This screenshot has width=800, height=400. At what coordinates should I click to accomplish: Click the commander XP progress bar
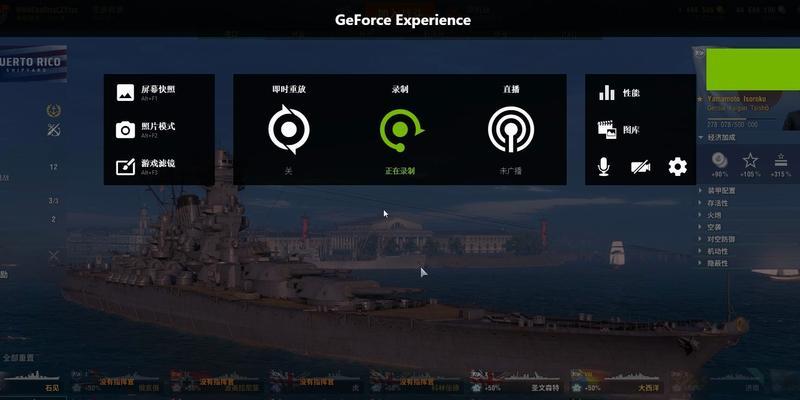click(x=740, y=118)
